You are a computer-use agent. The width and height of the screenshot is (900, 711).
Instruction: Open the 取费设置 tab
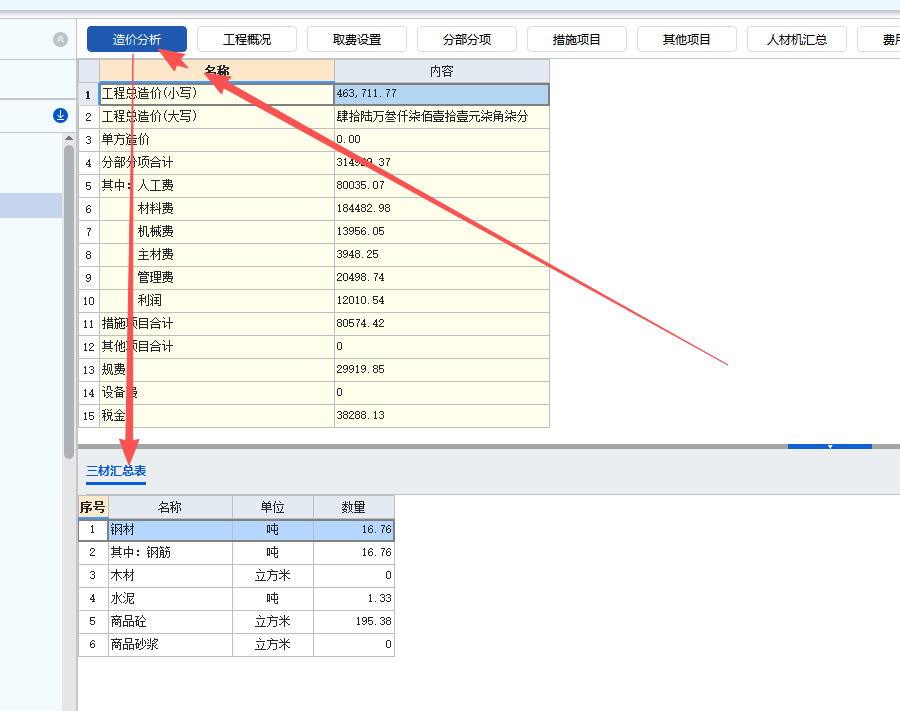[357, 39]
